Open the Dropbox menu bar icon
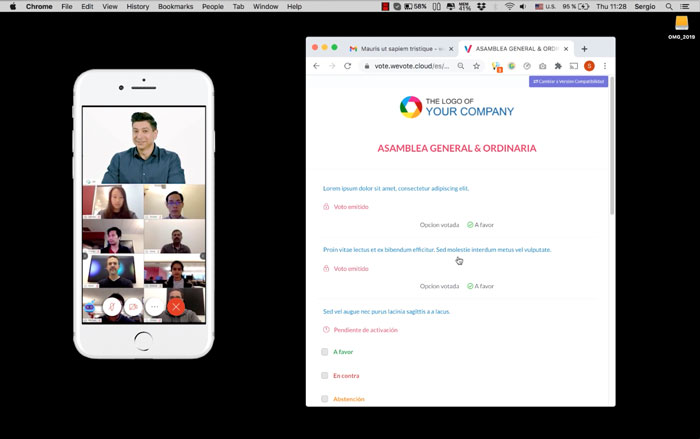Viewport: 700px width, 439px height. tap(481, 6)
